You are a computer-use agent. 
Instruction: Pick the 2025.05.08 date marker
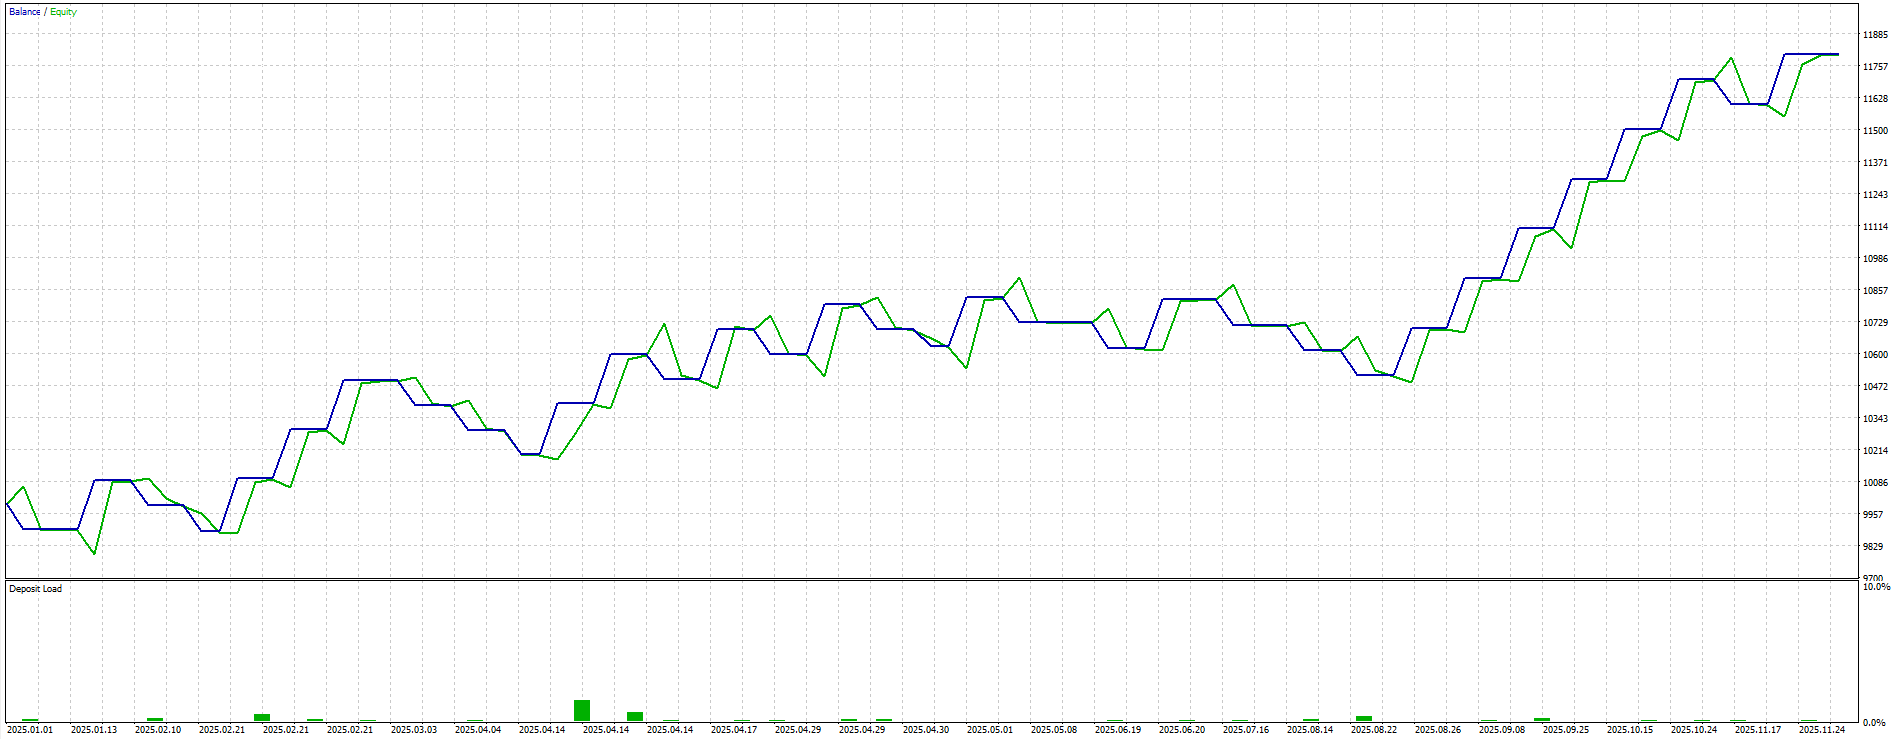(x=1054, y=730)
